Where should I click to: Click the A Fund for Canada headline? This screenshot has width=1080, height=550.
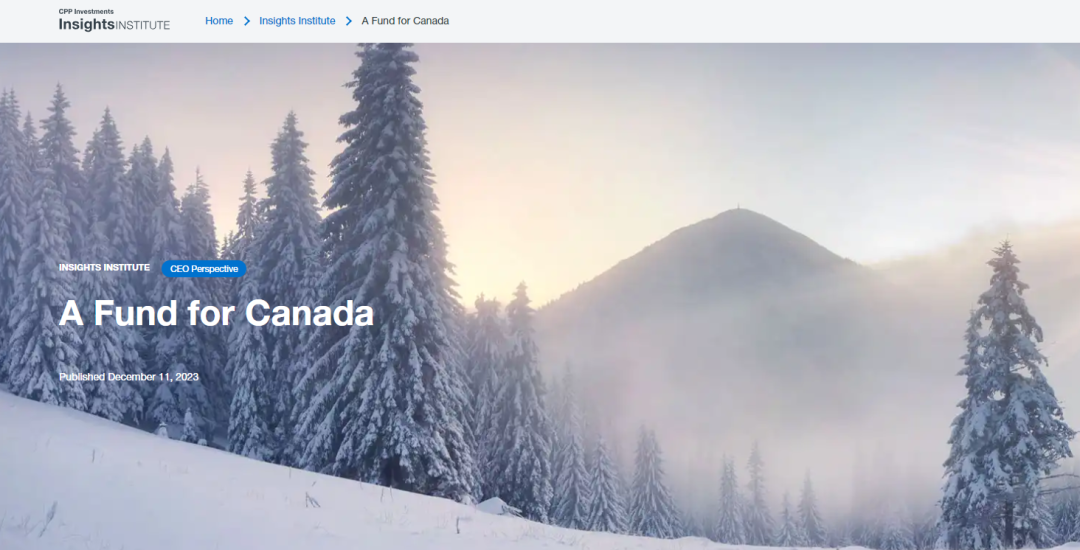216,313
